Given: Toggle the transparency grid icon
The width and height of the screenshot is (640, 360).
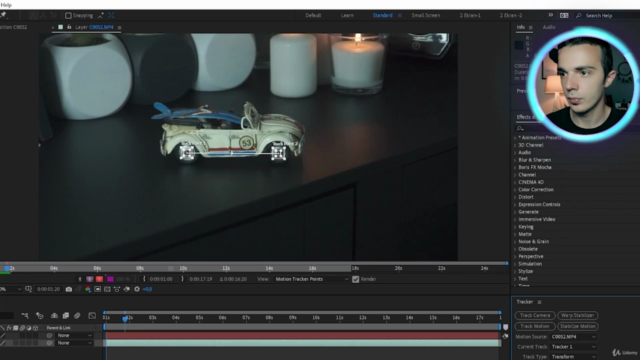Looking at the screenshot, I should tap(107, 289).
